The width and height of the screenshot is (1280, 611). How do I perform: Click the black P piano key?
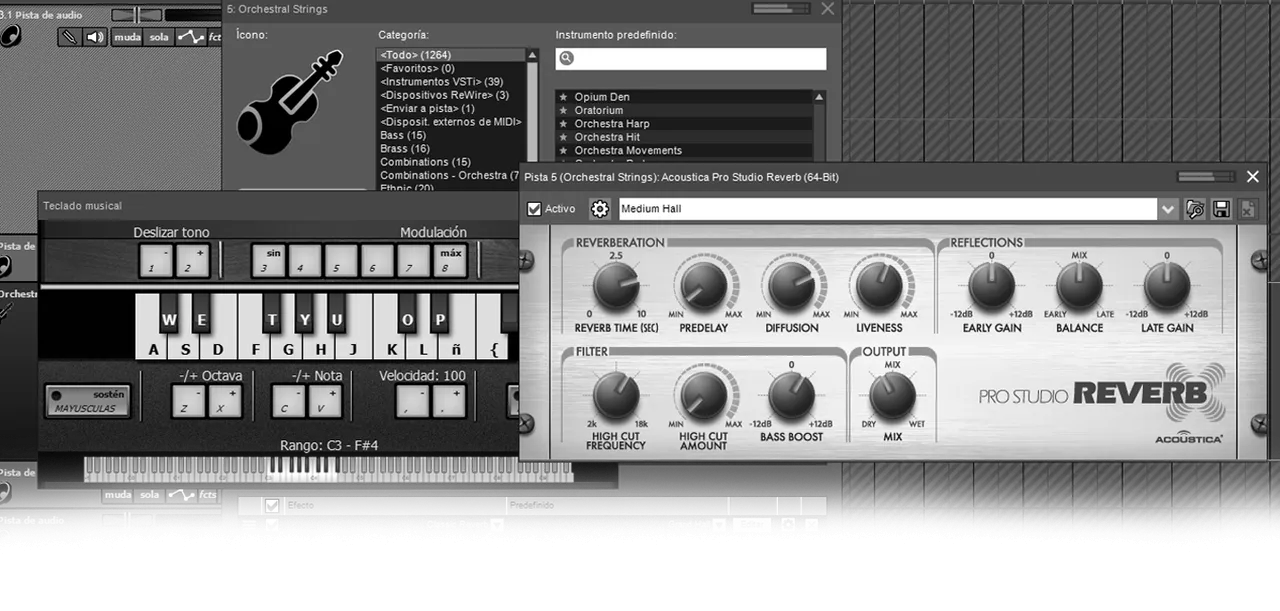click(x=440, y=313)
